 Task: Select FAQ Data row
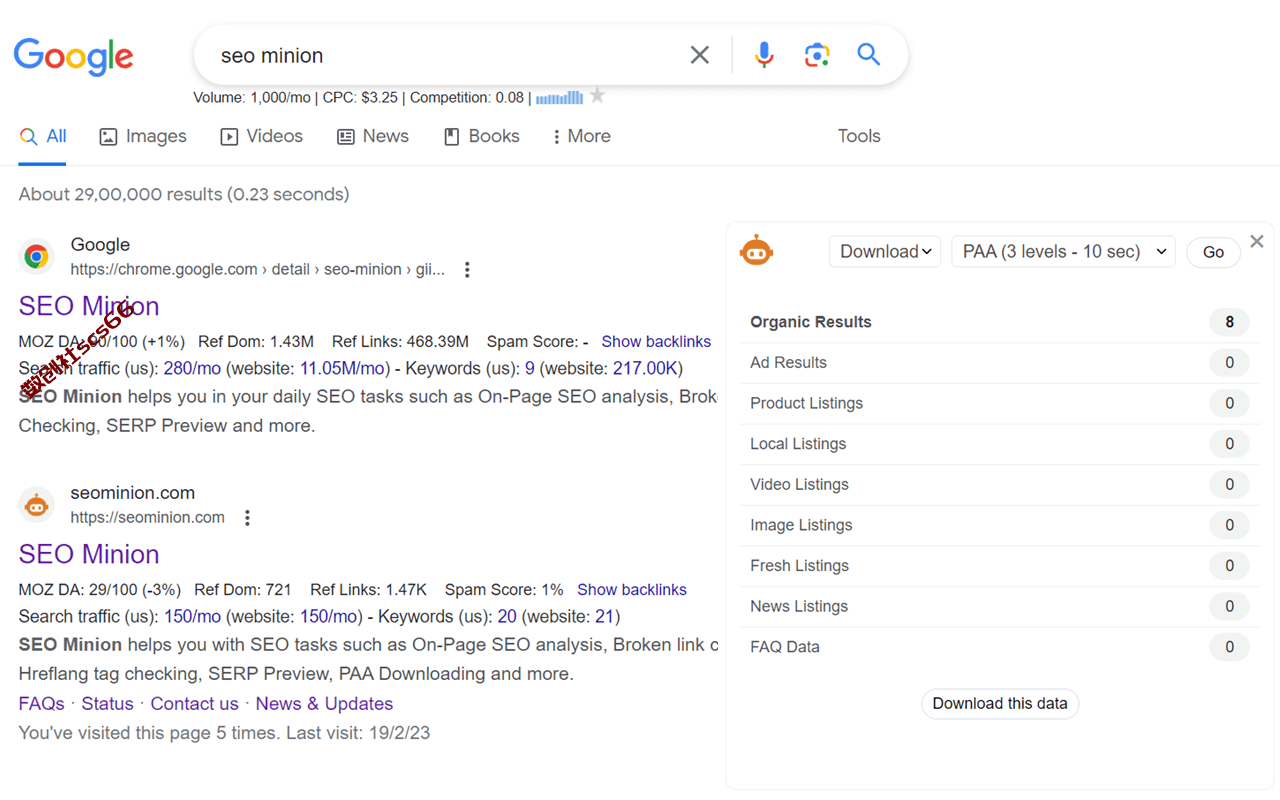click(x=1000, y=647)
